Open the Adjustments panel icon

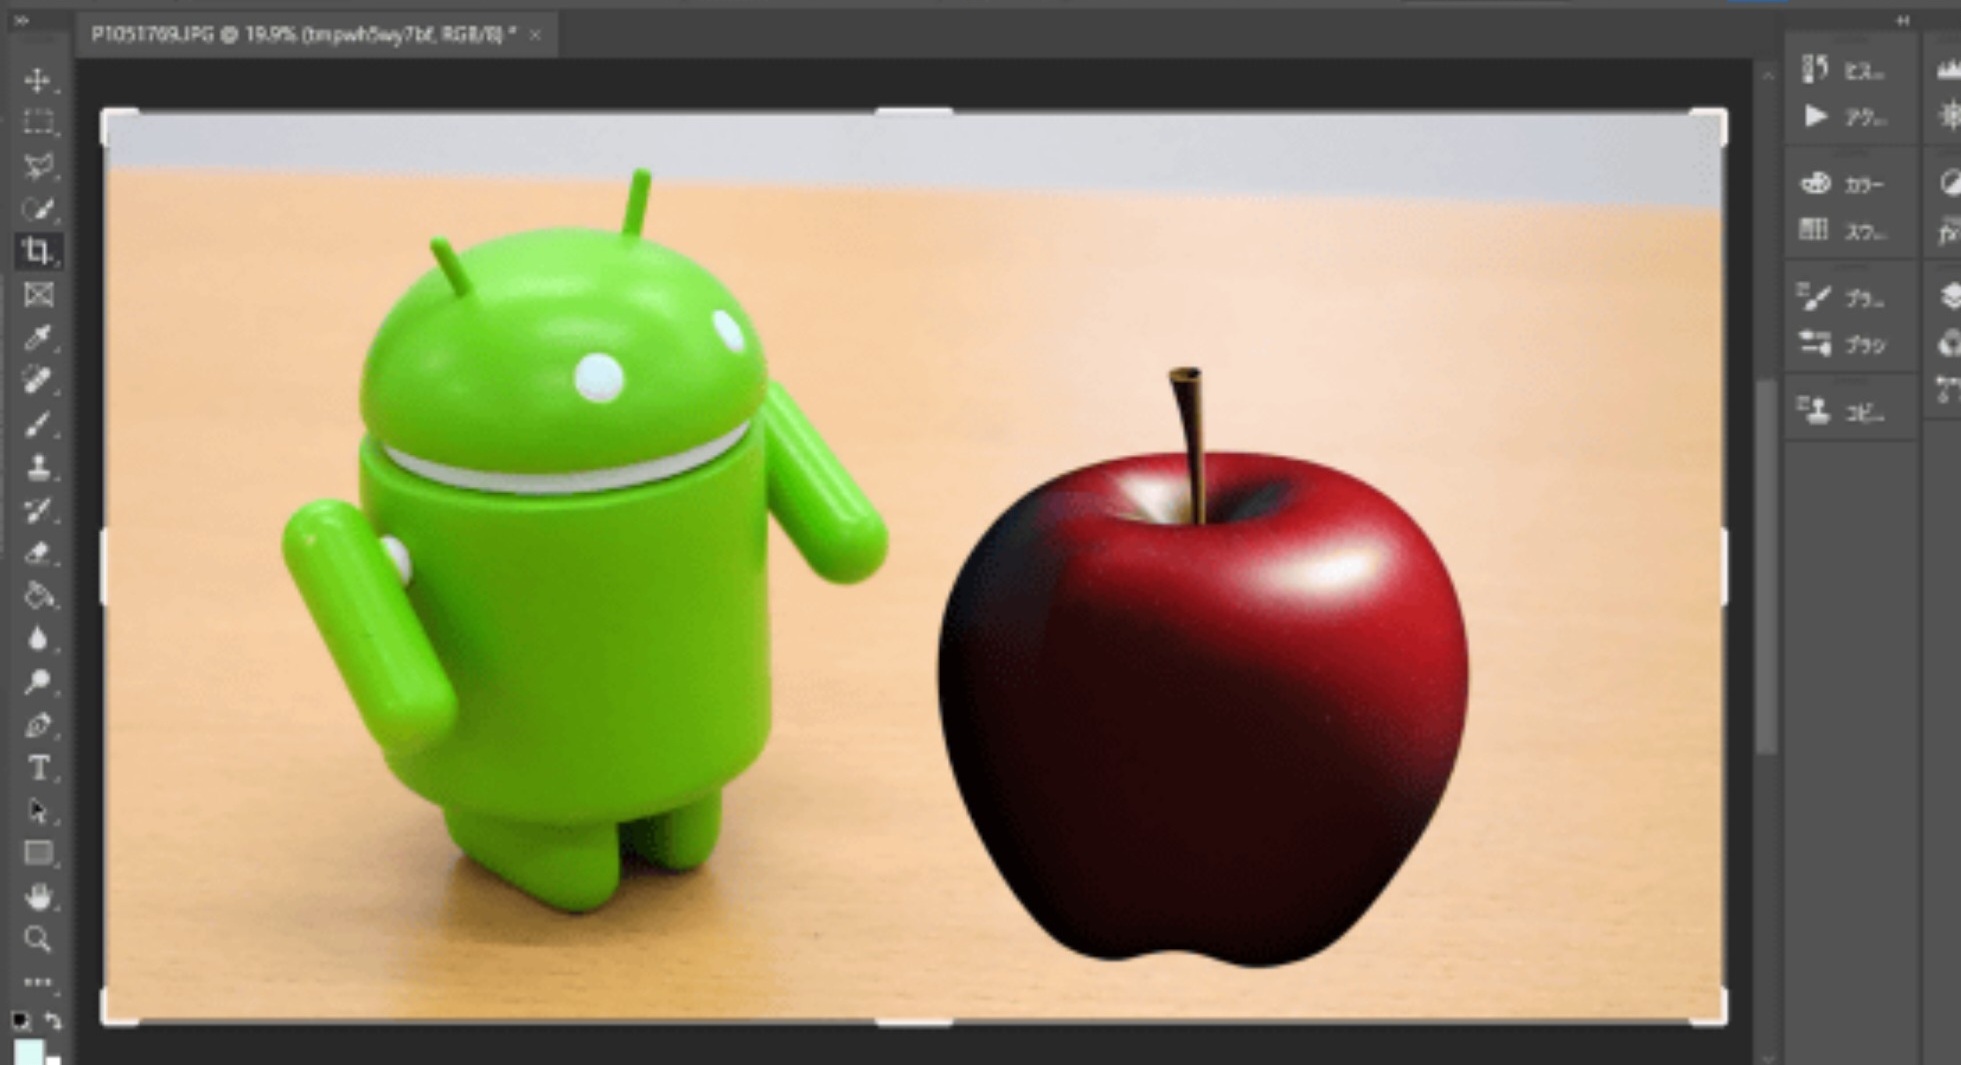pos(1949,183)
